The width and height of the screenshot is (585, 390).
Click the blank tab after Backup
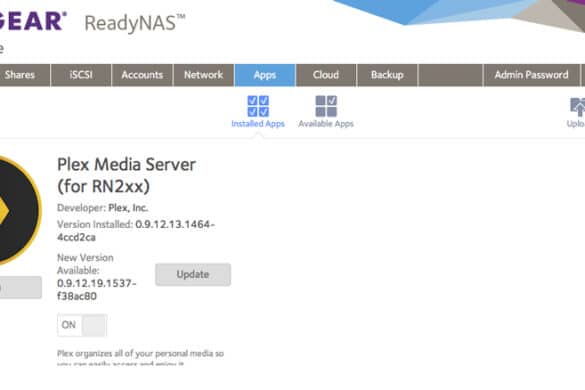450,75
